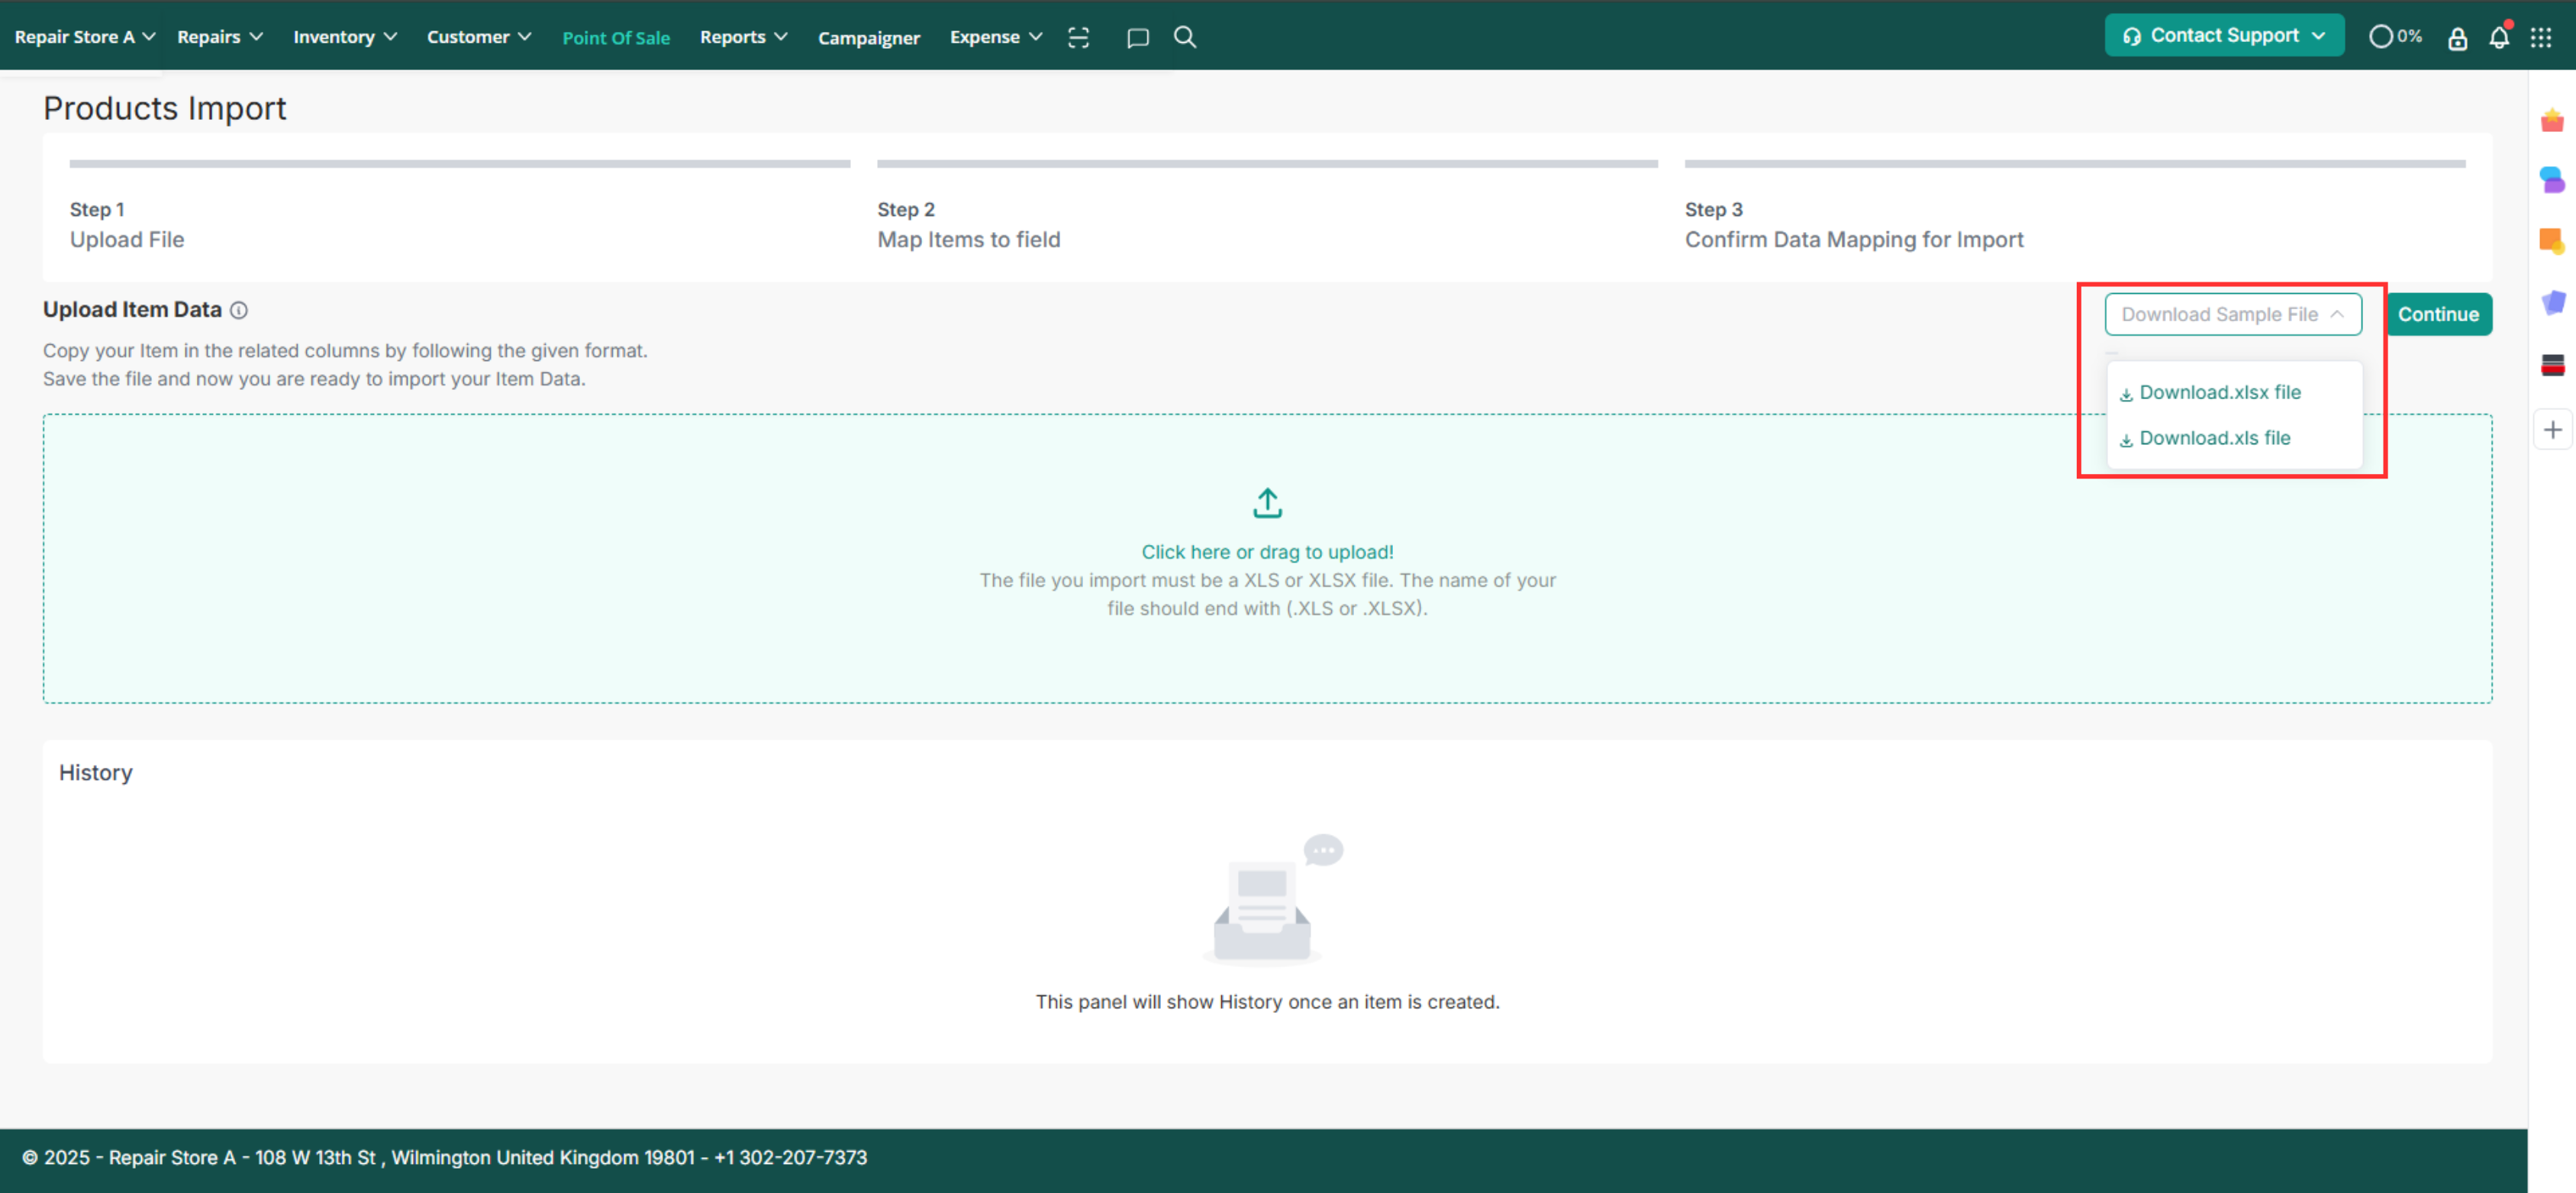Click the Products Import page title
Viewport: 2576px width, 1193px height.
pos(165,108)
